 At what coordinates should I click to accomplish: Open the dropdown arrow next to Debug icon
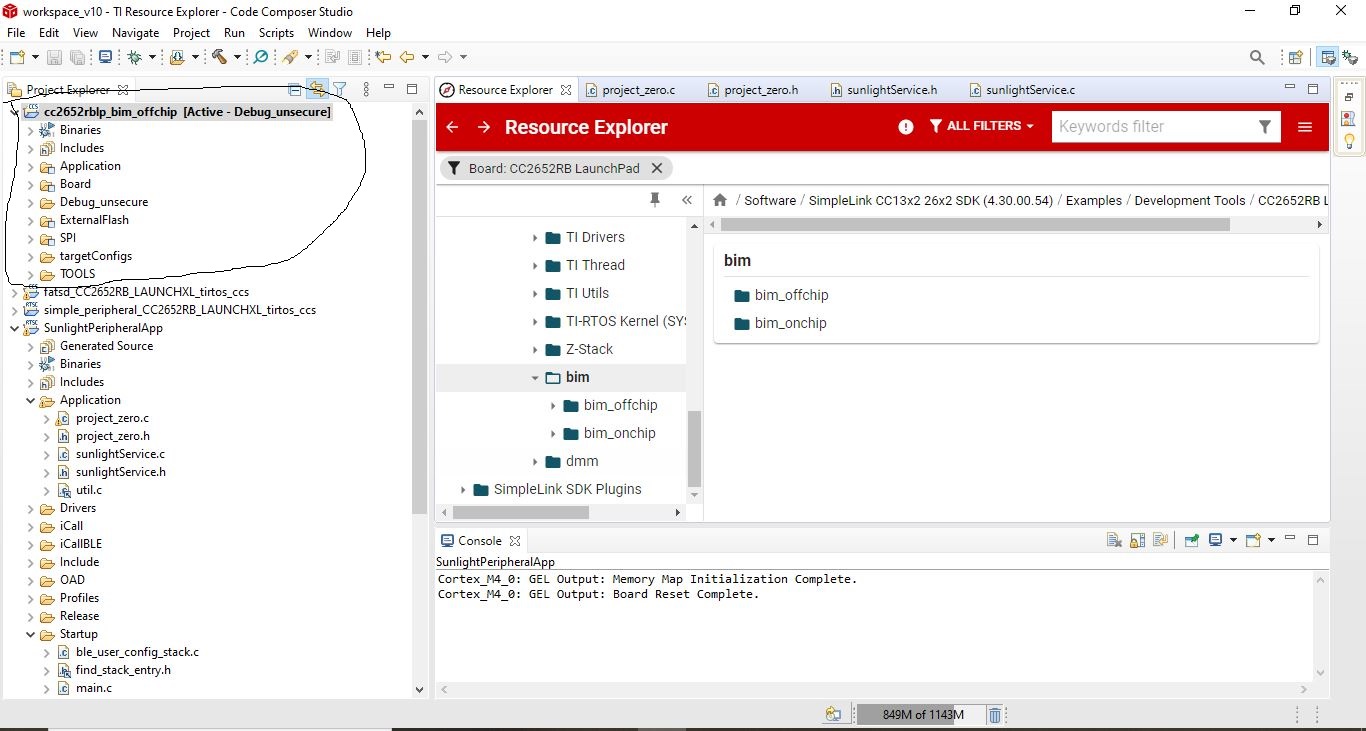[x=153, y=57]
